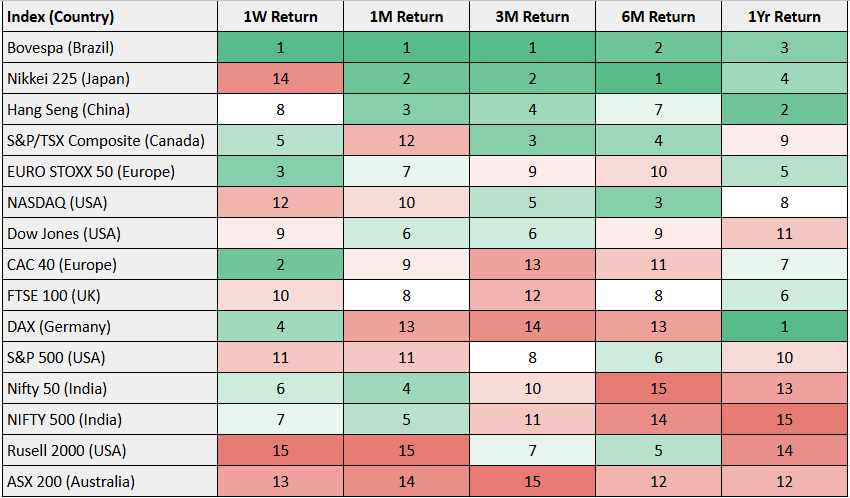Click the 3M Return header cell
850x498 pixels.
tap(532, 17)
